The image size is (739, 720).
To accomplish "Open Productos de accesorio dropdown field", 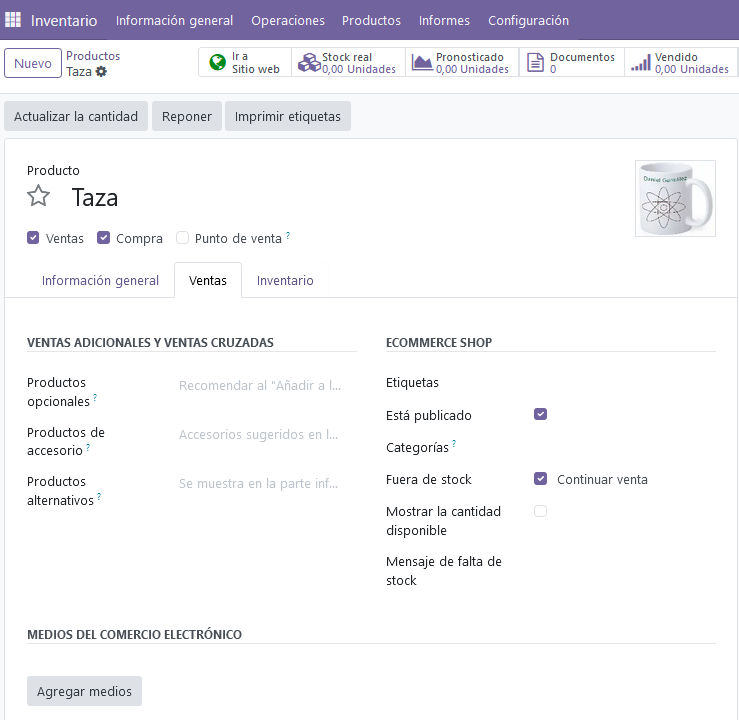I will [x=260, y=435].
